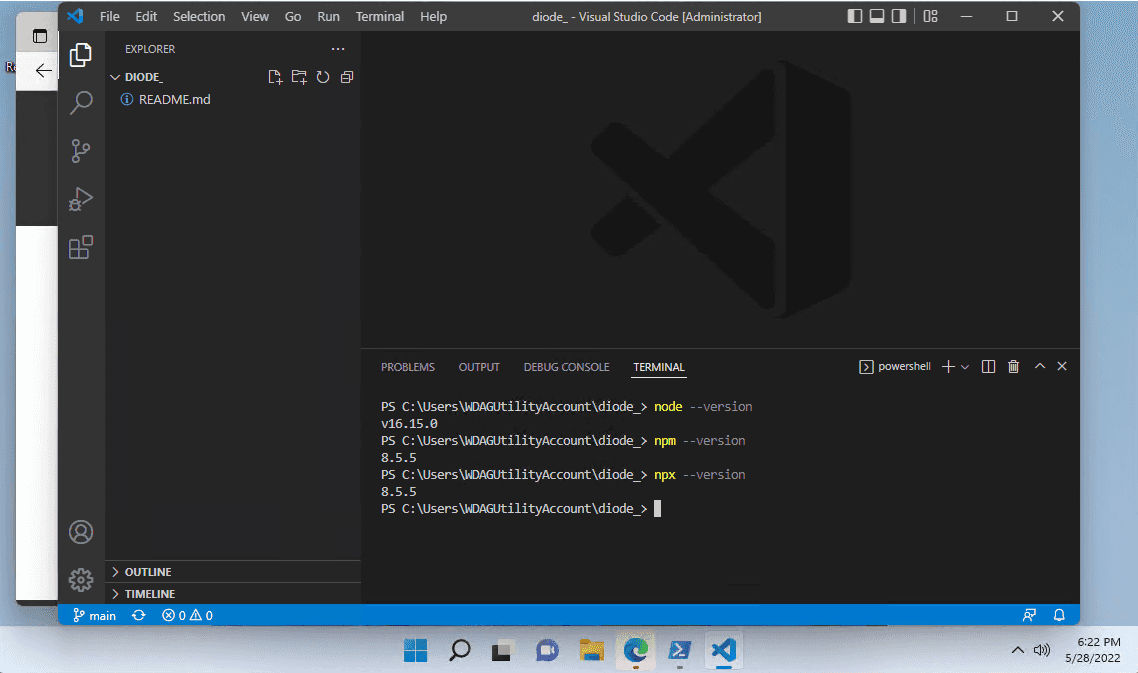Image resolution: width=1138 pixels, height=673 pixels.
Task: Open the Help menu
Action: [433, 17]
